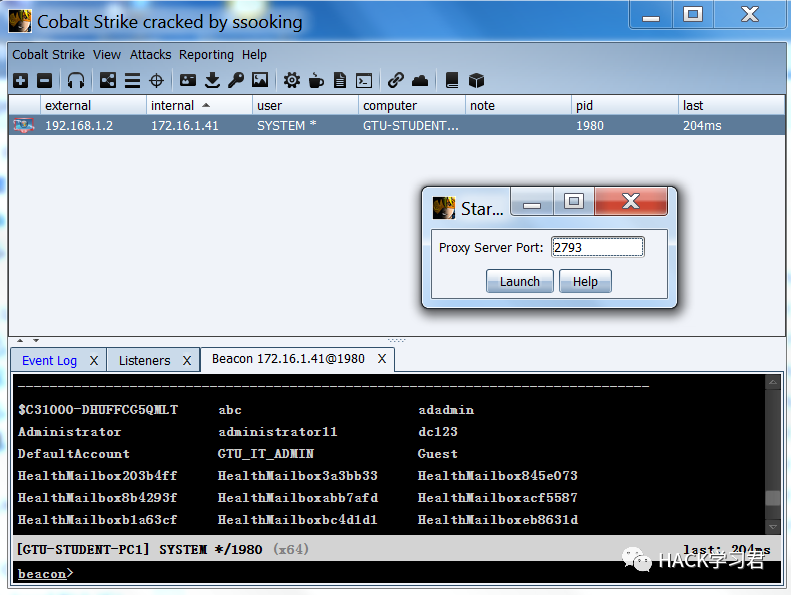This screenshot has height=595, width=791.
Task: Select the 192.168.1.2 beacon session row
Action: point(397,125)
